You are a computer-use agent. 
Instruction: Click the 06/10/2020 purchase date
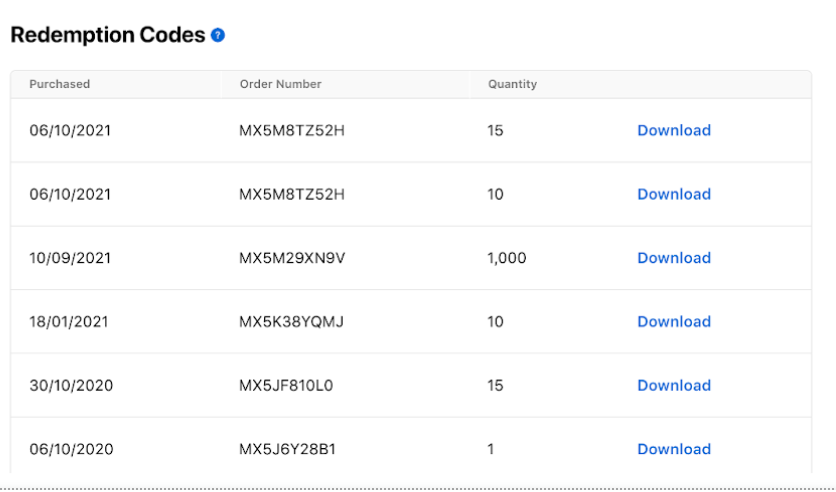[x=71, y=449]
